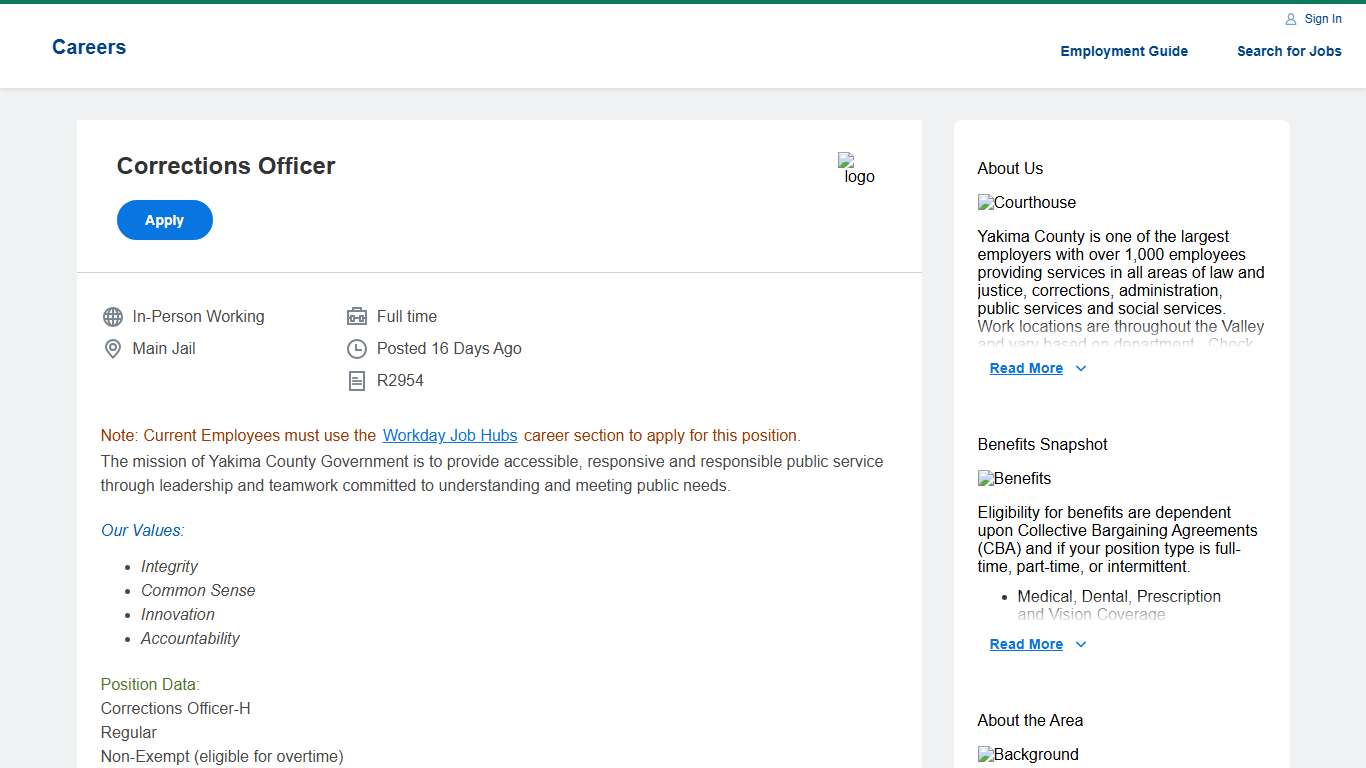Click the location pin icon beside Main Jail
Screen dimensions: 1366x768
[113, 349]
